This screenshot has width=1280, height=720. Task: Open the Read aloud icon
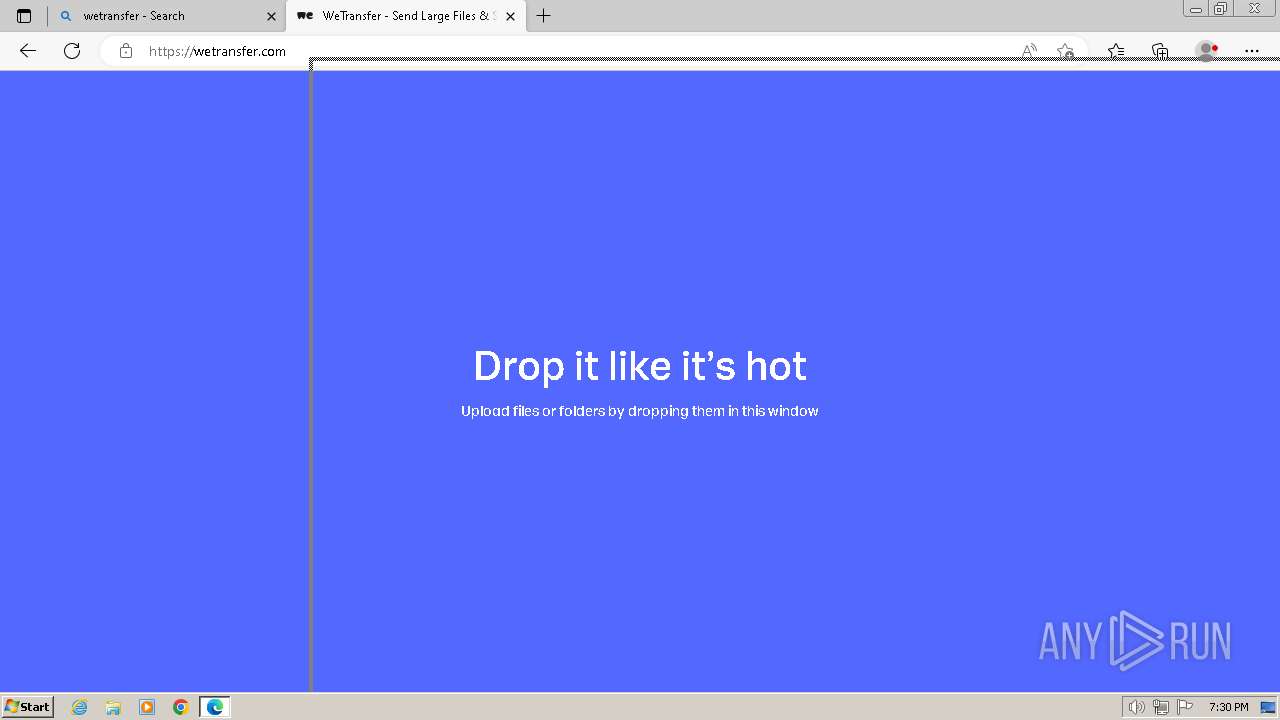click(1029, 51)
